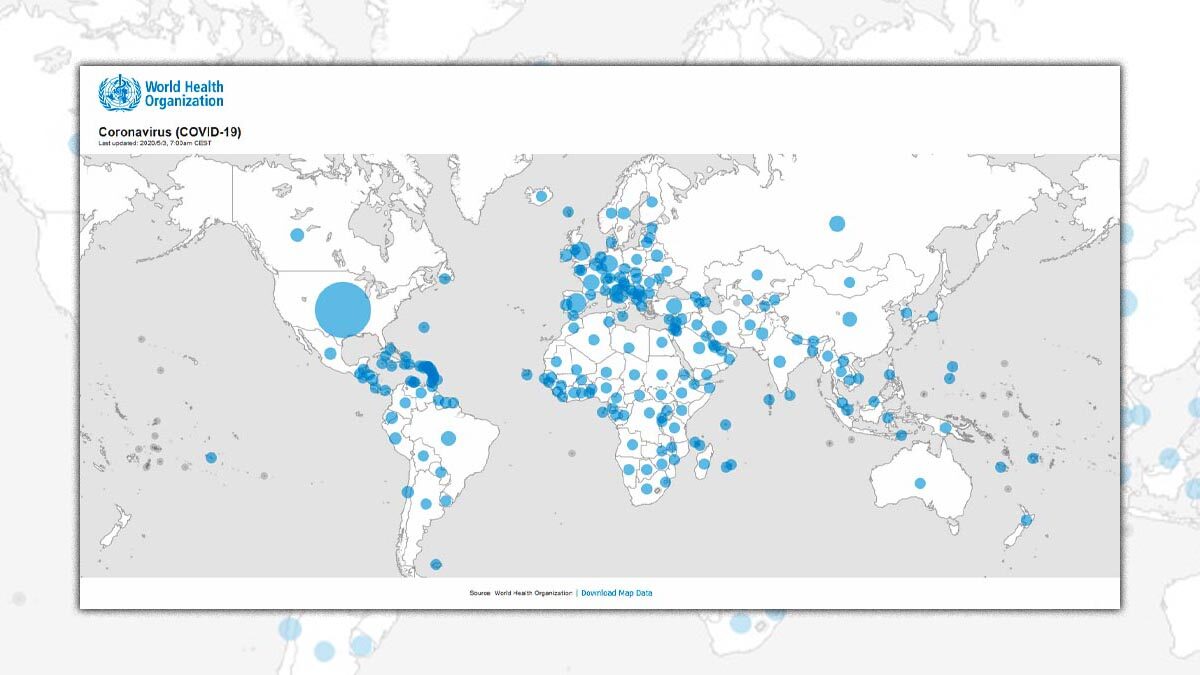Select the large bubble over the United States

(343, 309)
